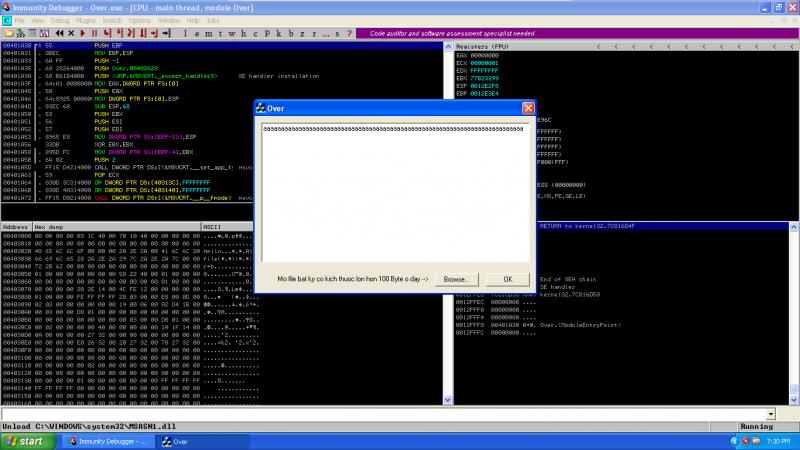
Task: Open Handles window with the h button
Action: tap(244, 34)
